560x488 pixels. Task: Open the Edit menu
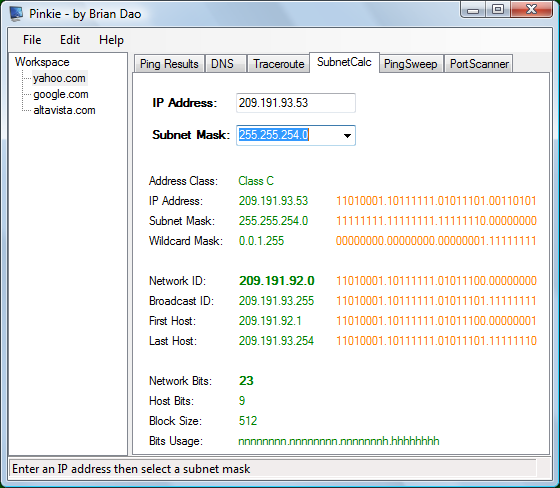70,40
